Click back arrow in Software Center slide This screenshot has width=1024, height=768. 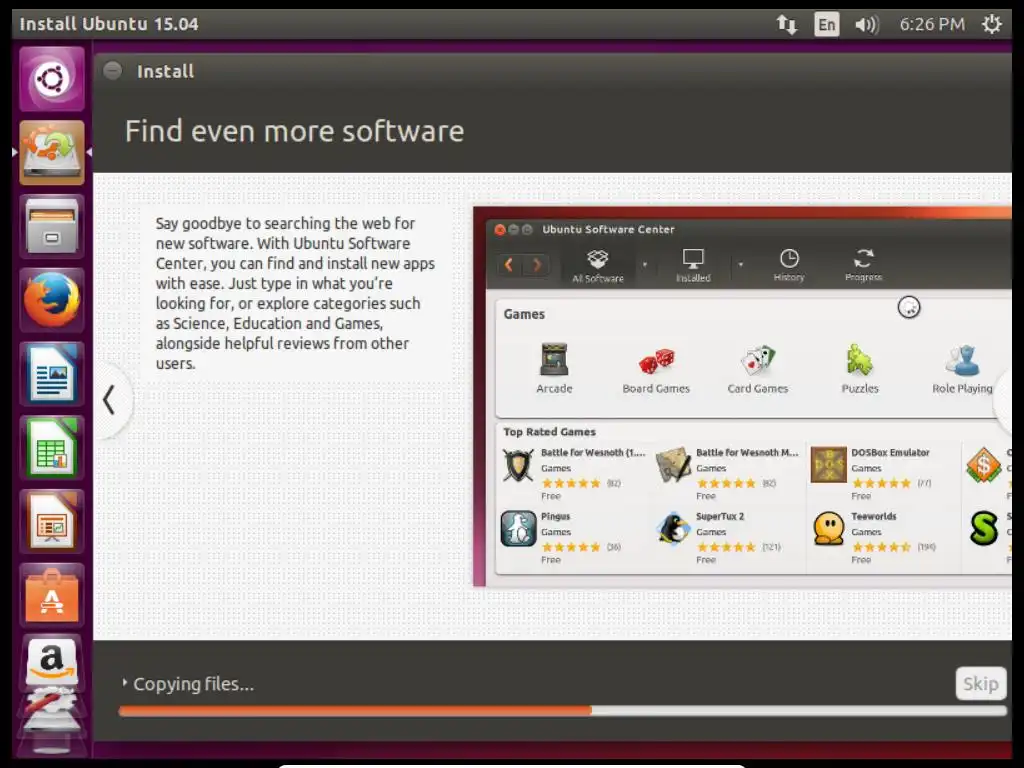(509, 265)
